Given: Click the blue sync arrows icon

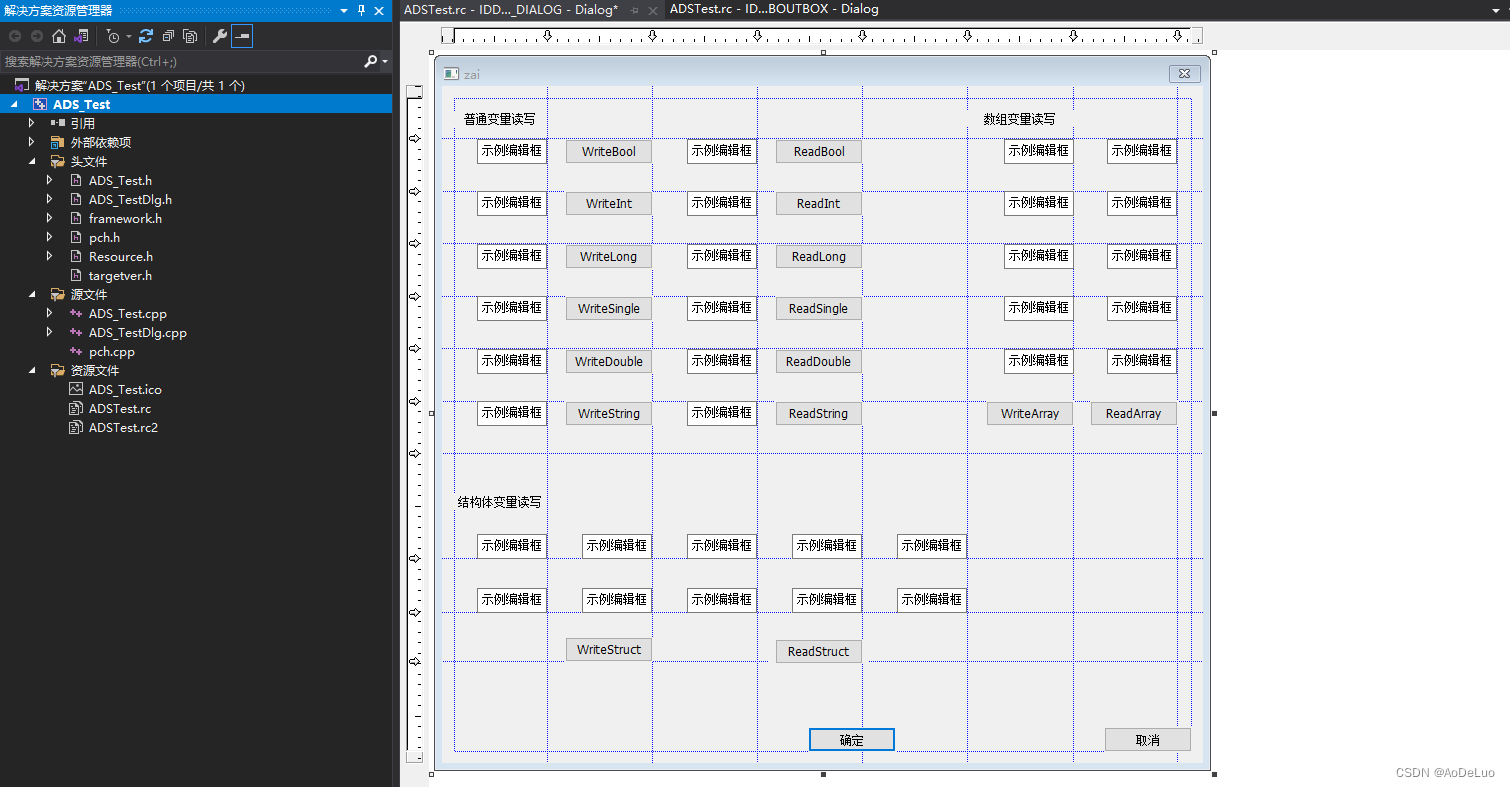Looking at the screenshot, I should pos(146,36).
